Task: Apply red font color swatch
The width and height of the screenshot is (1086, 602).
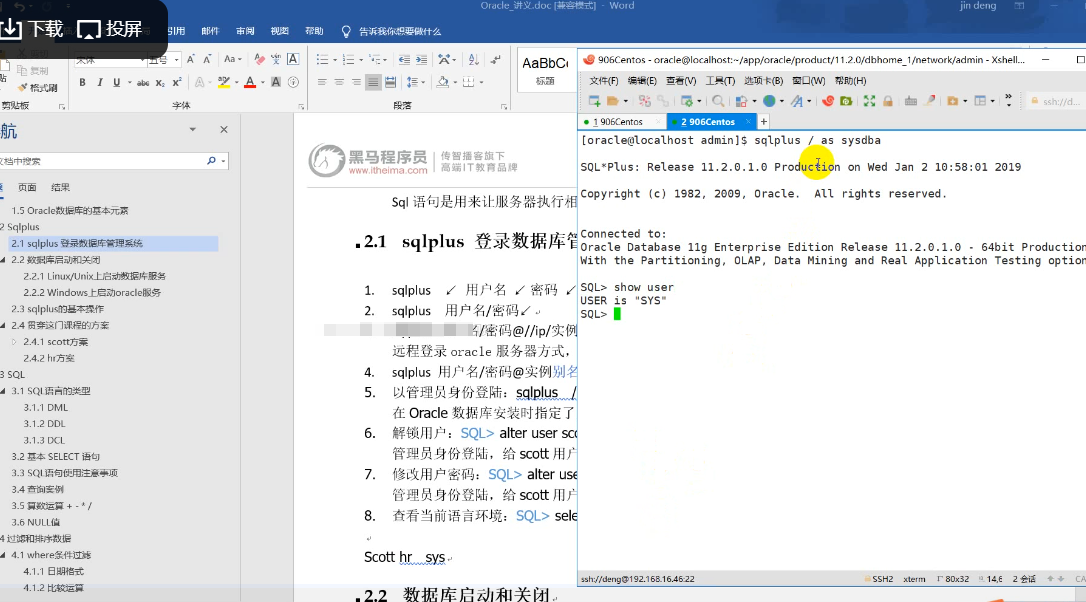Action: click(x=250, y=82)
